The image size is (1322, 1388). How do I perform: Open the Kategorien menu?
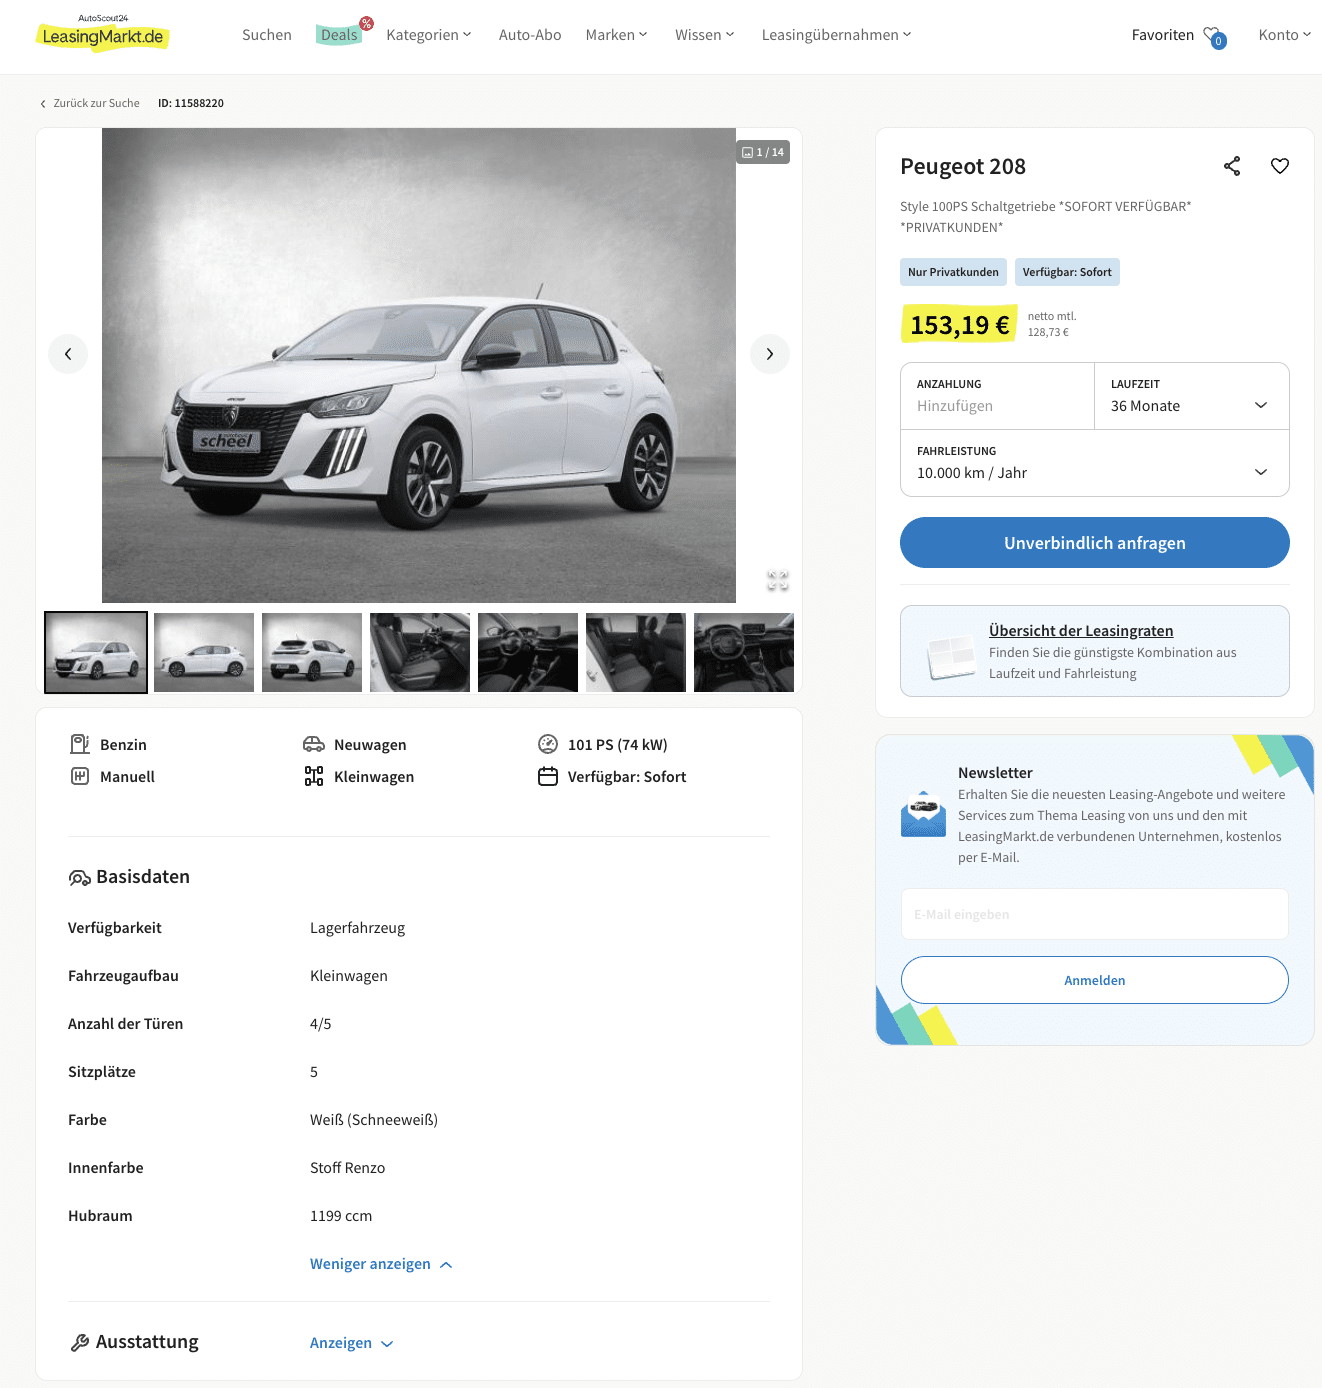pyautogui.click(x=429, y=35)
